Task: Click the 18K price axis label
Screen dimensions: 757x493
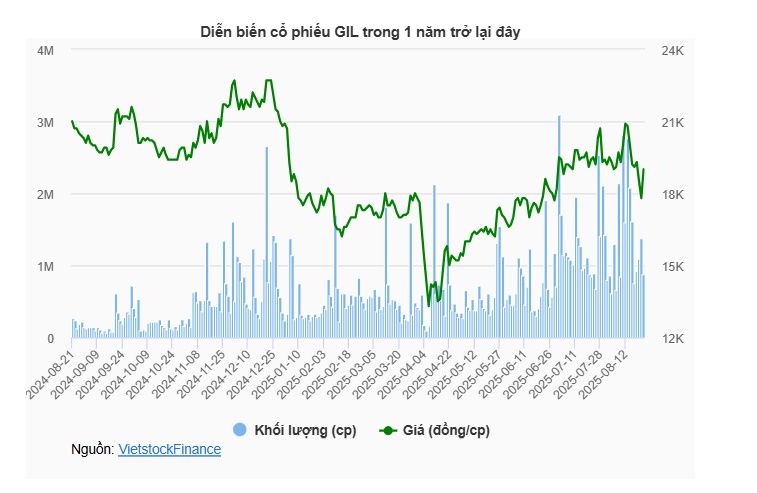Action: [x=672, y=194]
